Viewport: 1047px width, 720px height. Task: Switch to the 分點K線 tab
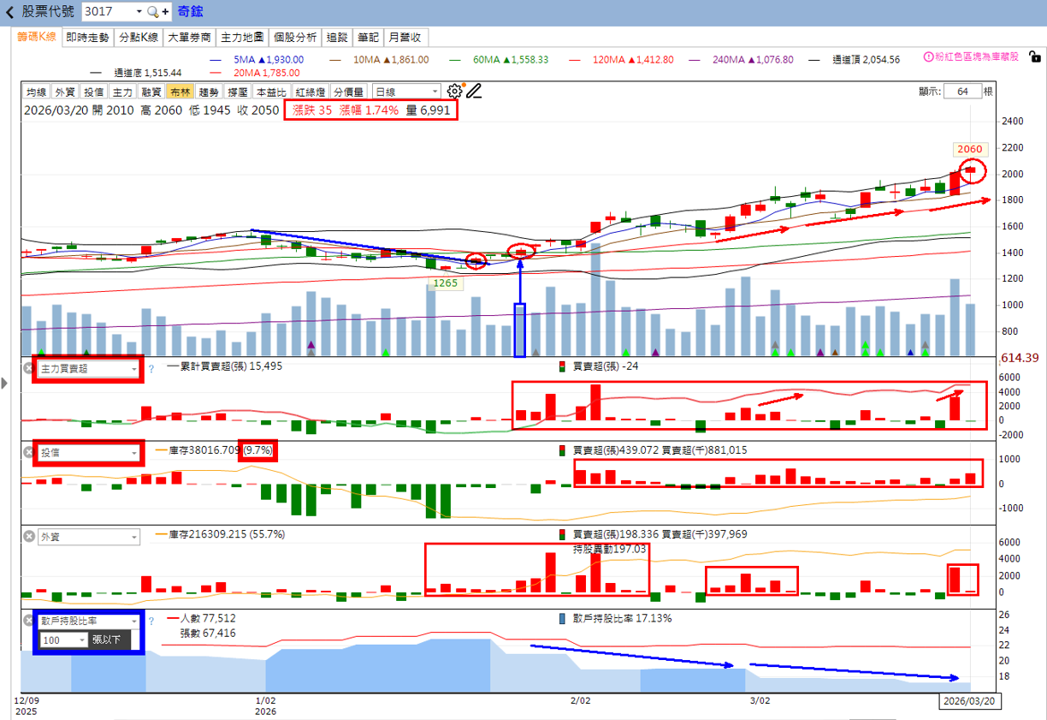pos(138,37)
